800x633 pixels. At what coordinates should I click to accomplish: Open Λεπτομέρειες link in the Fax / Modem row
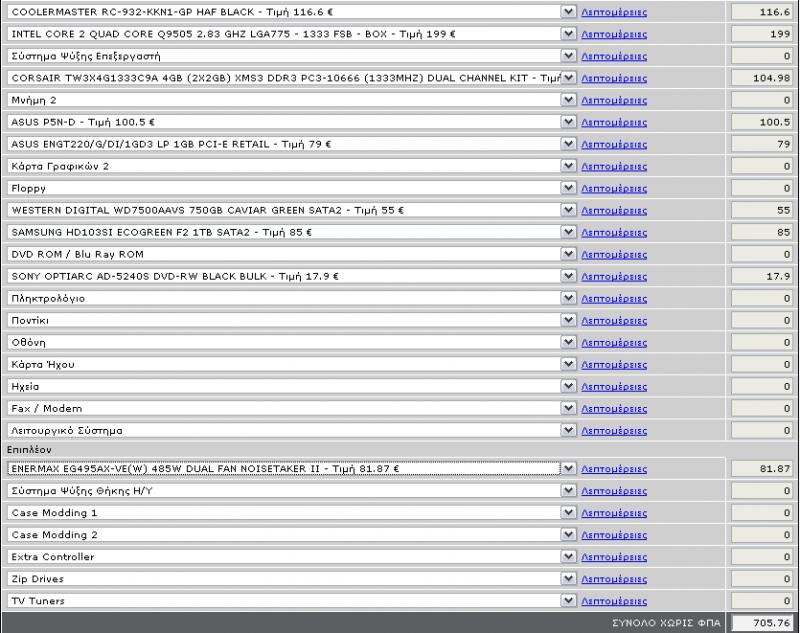coord(614,409)
